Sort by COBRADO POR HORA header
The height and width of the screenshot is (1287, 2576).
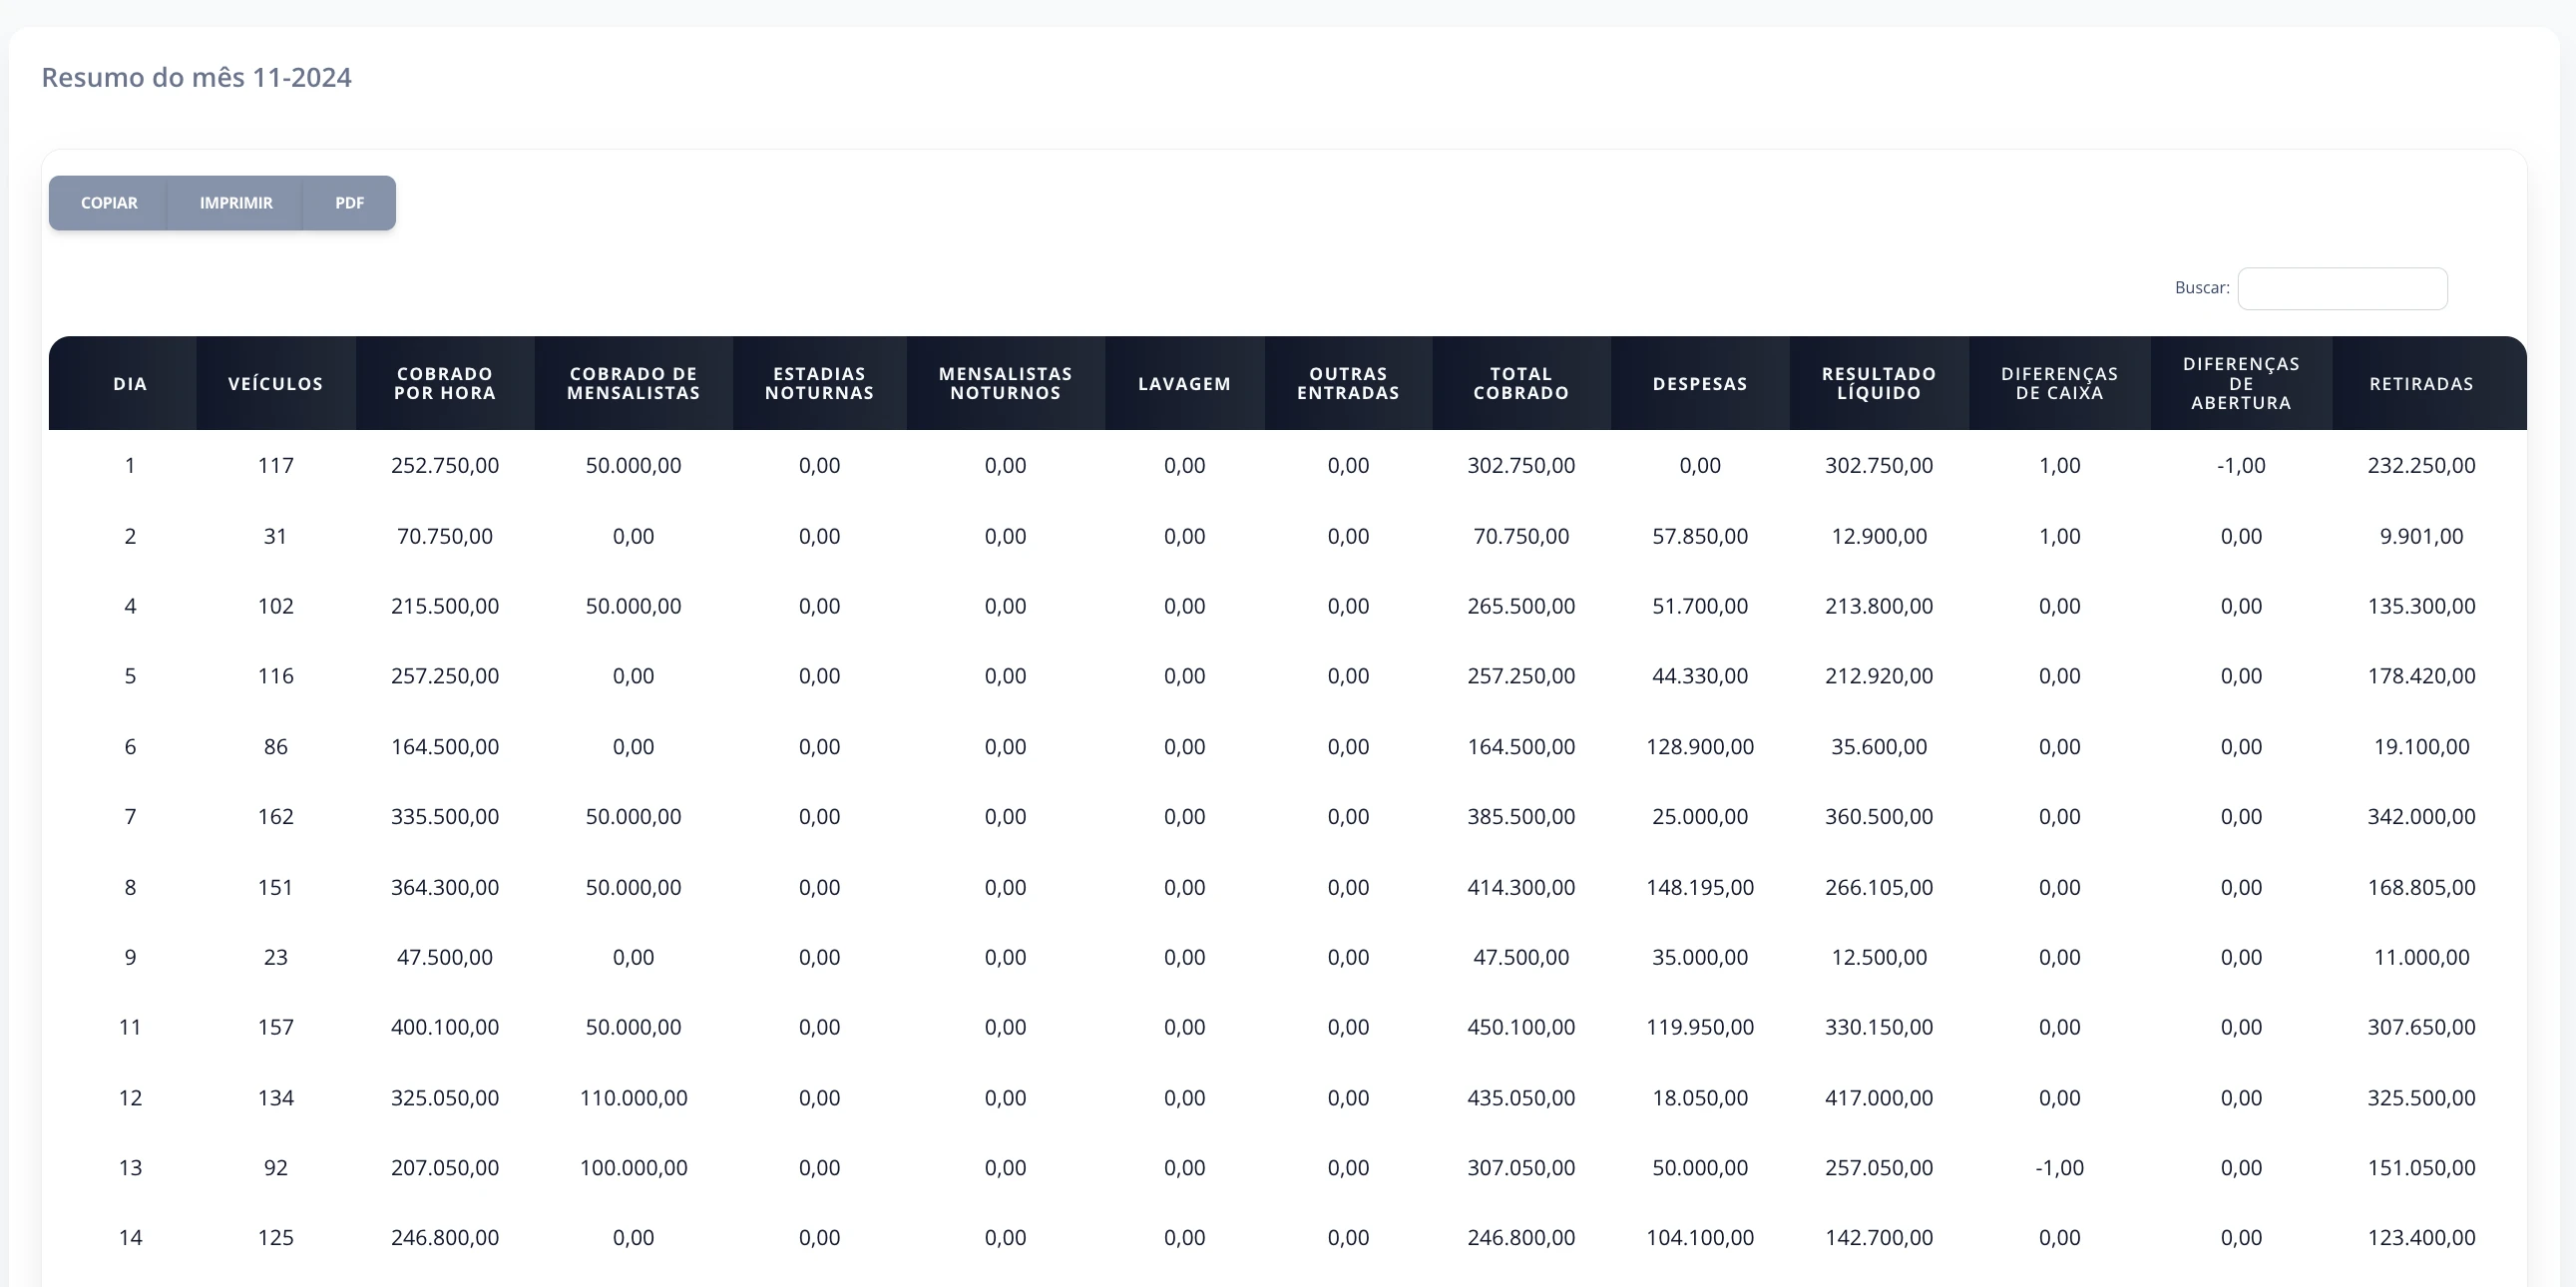click(x=445, y=383)
